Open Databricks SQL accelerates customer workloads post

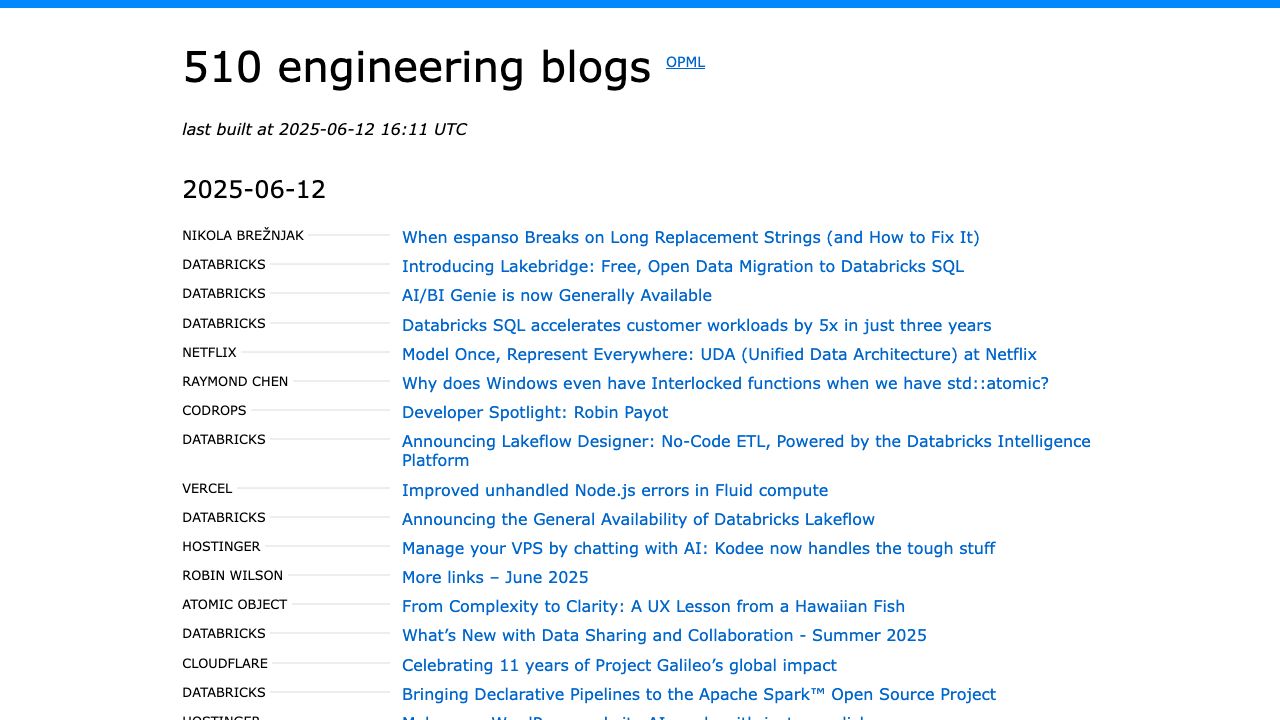(696, 326)
